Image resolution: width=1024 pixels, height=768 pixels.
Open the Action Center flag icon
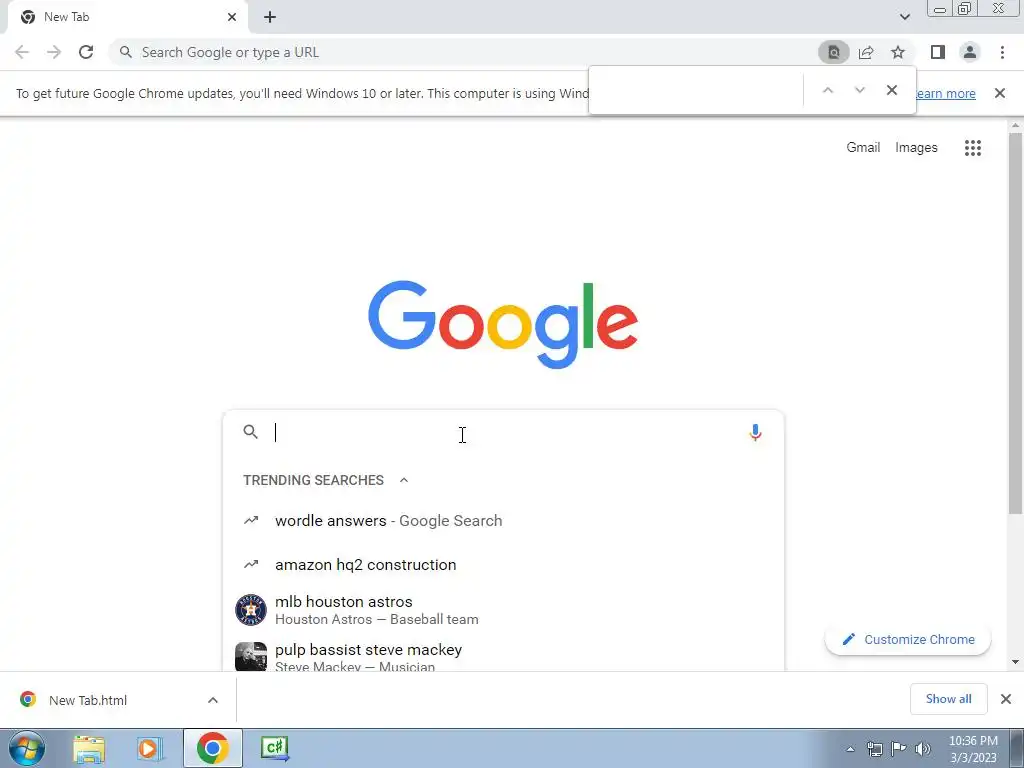coord(899,749)
